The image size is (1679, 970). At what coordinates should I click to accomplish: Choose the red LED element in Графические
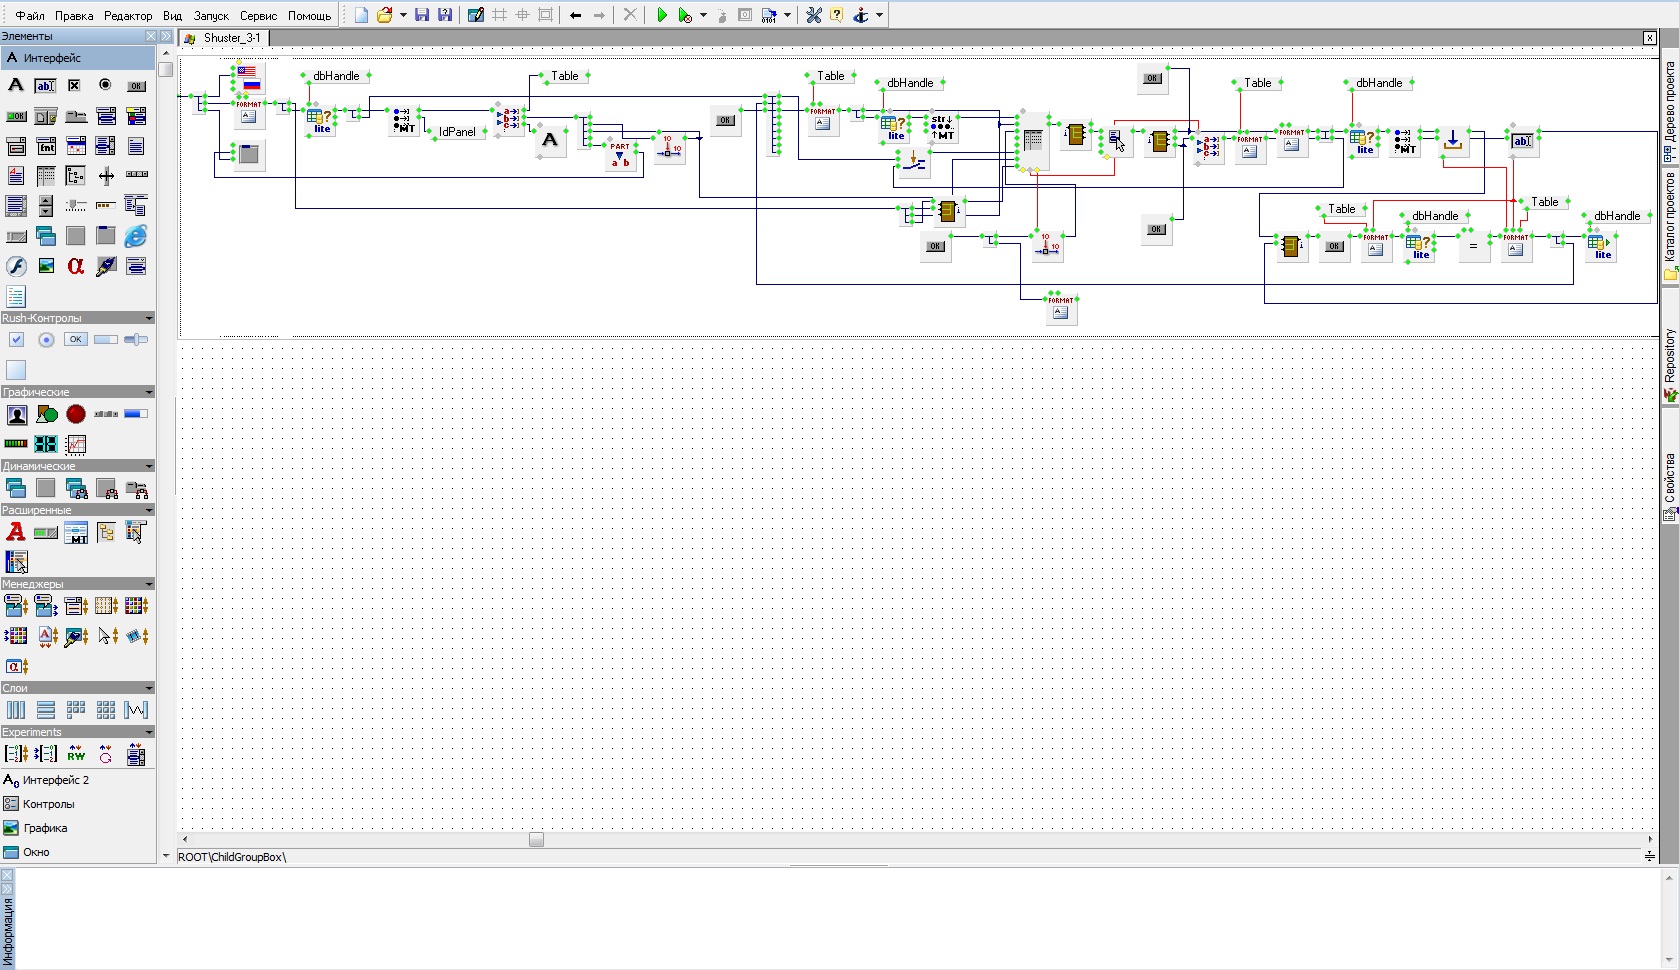tap(76, 414)
